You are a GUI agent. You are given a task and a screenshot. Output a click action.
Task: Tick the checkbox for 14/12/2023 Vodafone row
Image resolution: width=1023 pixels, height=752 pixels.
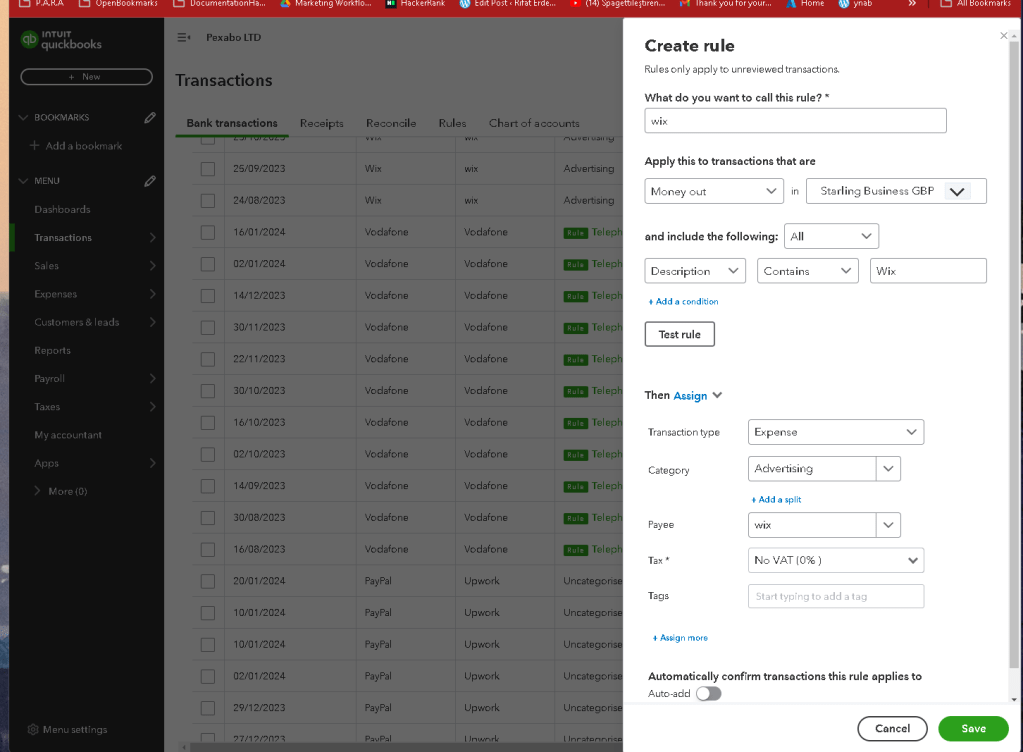point(208,295)
